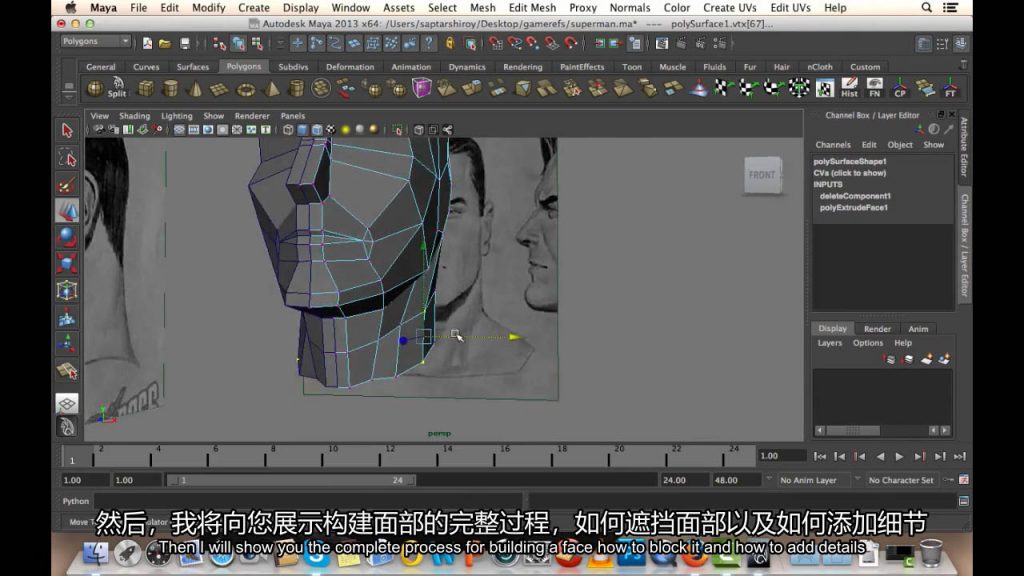Expand the Attribute Editor side tab
The height and width of the screenshot is (576, 1024).
[x=964, y=147]
